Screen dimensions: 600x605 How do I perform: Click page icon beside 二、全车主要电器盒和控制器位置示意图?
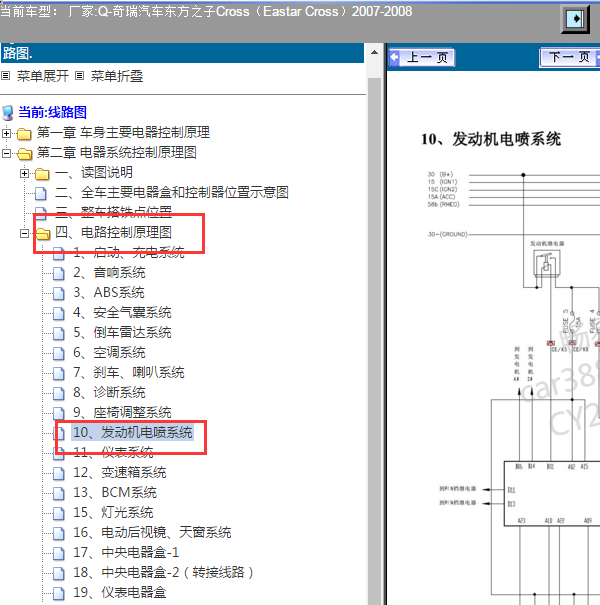pos(41,193)
